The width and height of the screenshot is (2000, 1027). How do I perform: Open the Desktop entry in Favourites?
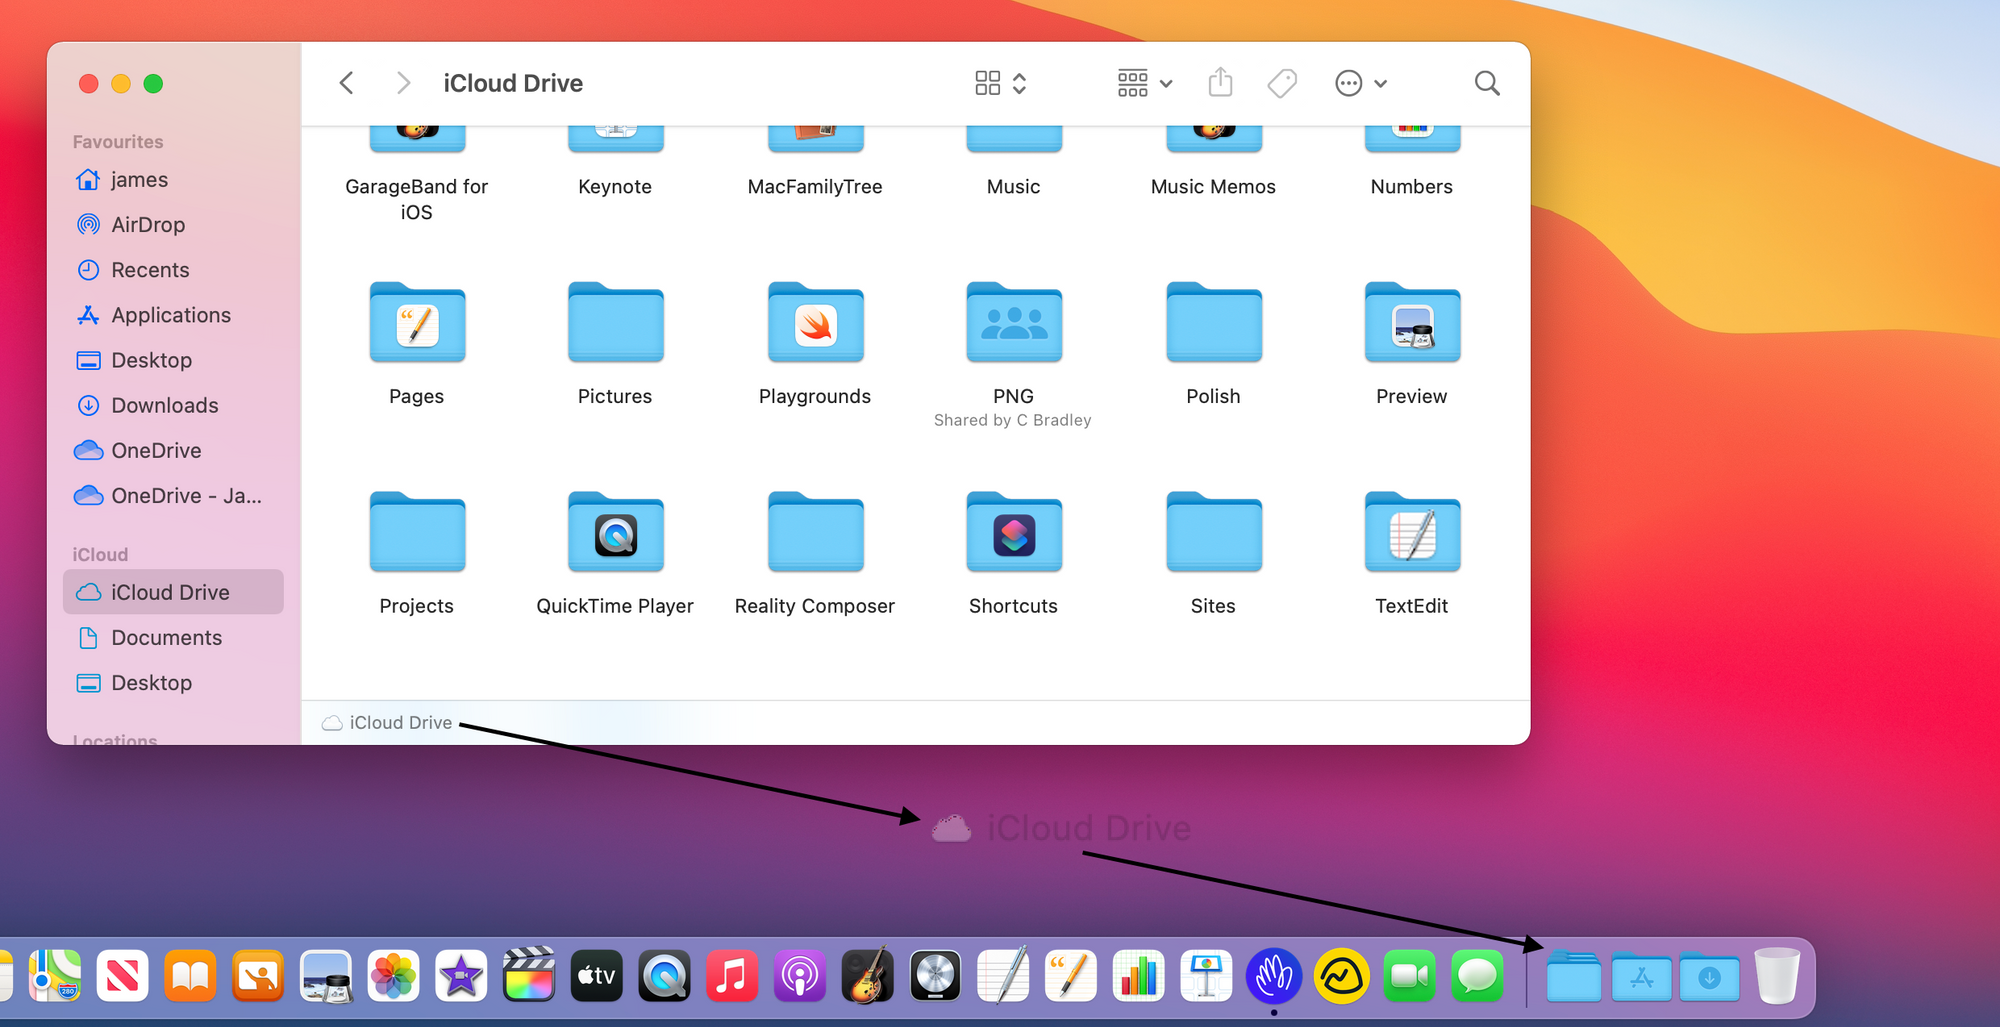pyautogui.click(x=151, y=360)
